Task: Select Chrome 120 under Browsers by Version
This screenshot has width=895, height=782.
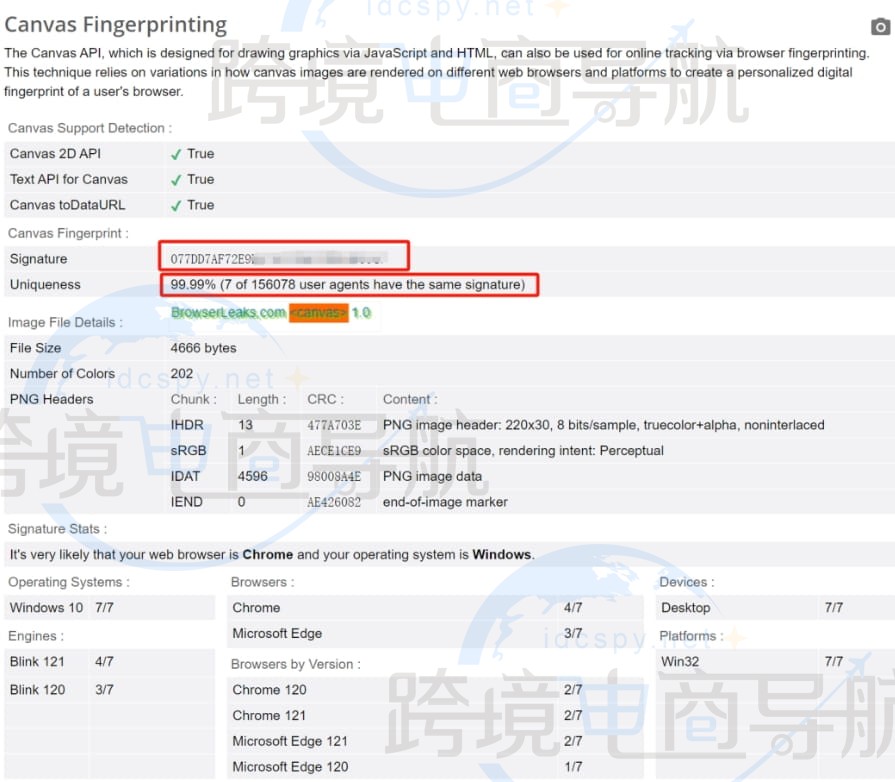Action: coord(270,690)
